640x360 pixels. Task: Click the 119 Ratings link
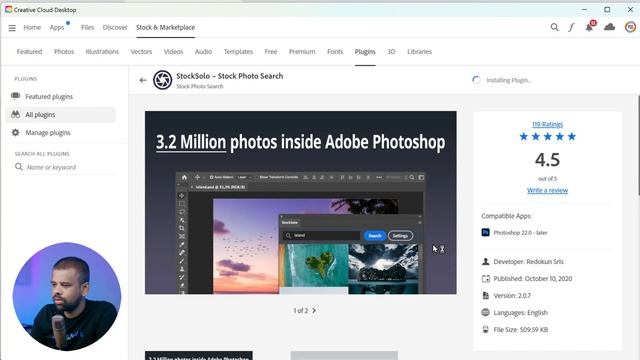(x=547, y=124)
